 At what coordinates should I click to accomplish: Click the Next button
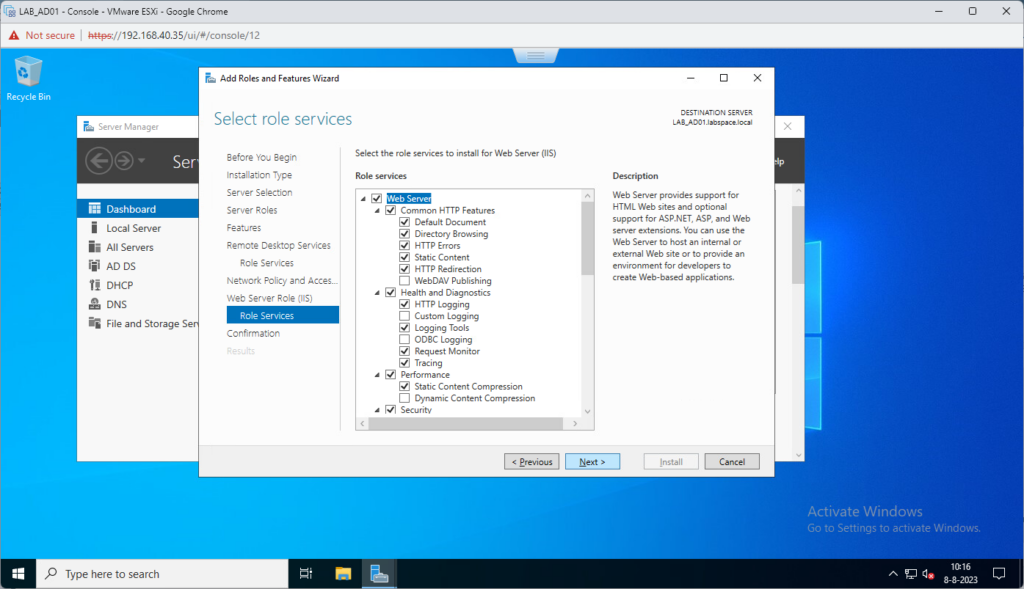(x=592, y=462)
